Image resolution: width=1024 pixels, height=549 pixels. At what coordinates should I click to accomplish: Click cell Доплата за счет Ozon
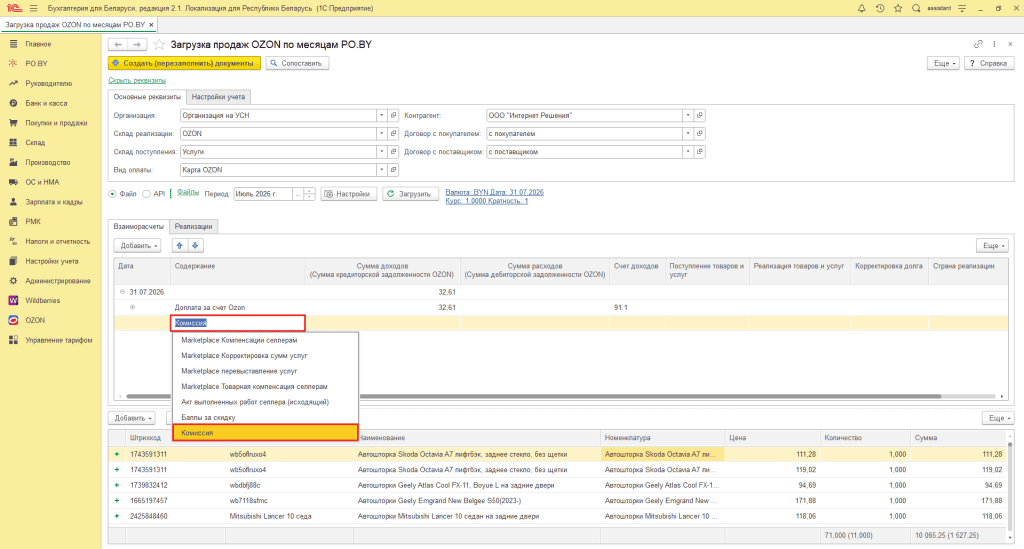point(239,307)
